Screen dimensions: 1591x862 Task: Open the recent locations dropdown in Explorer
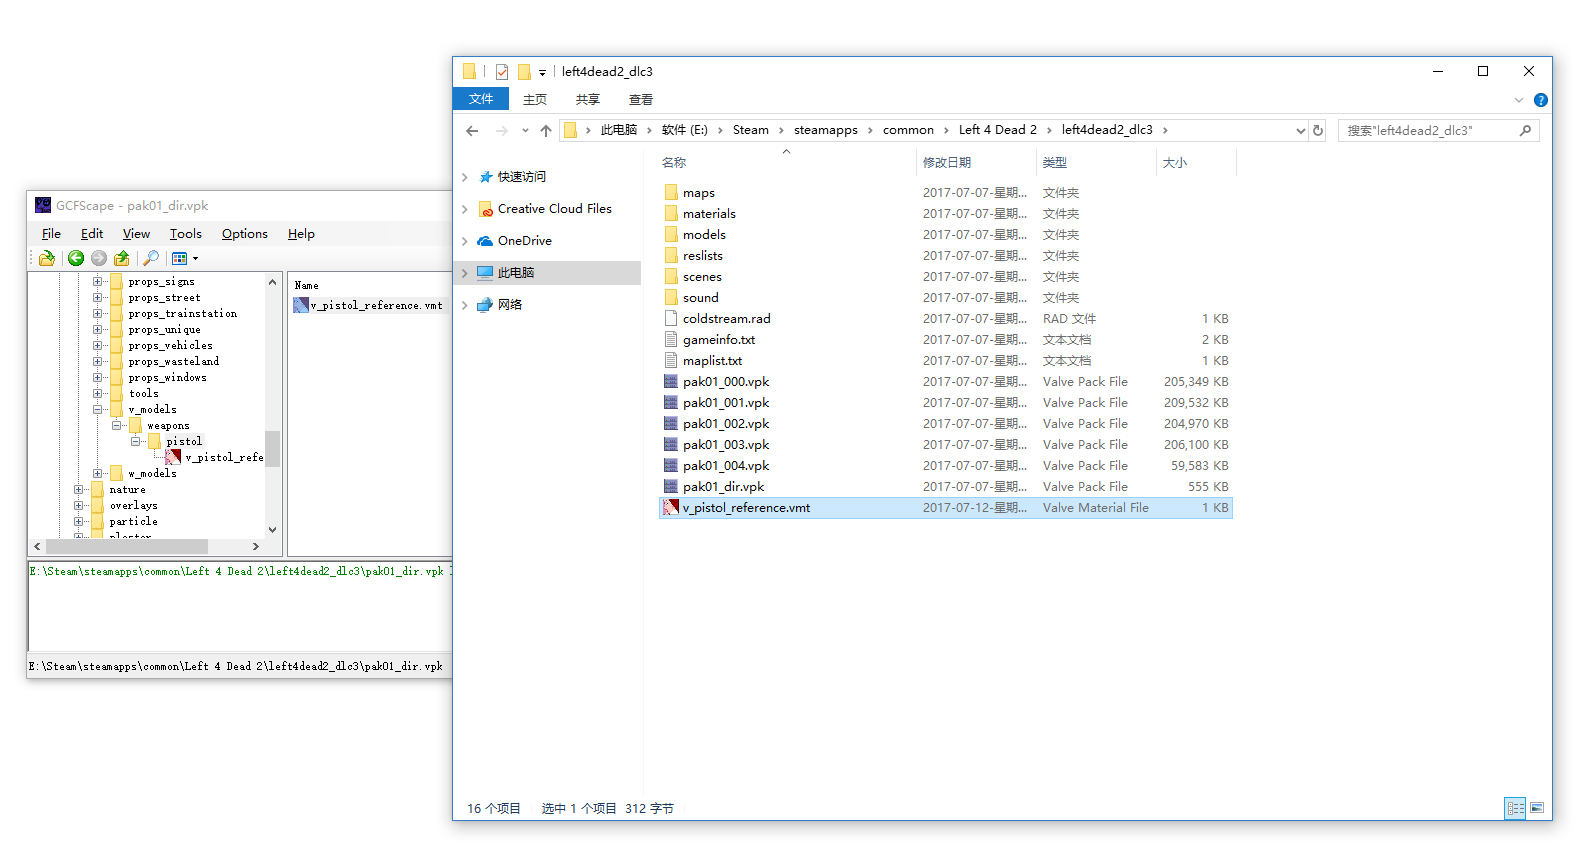coord(525,131)
